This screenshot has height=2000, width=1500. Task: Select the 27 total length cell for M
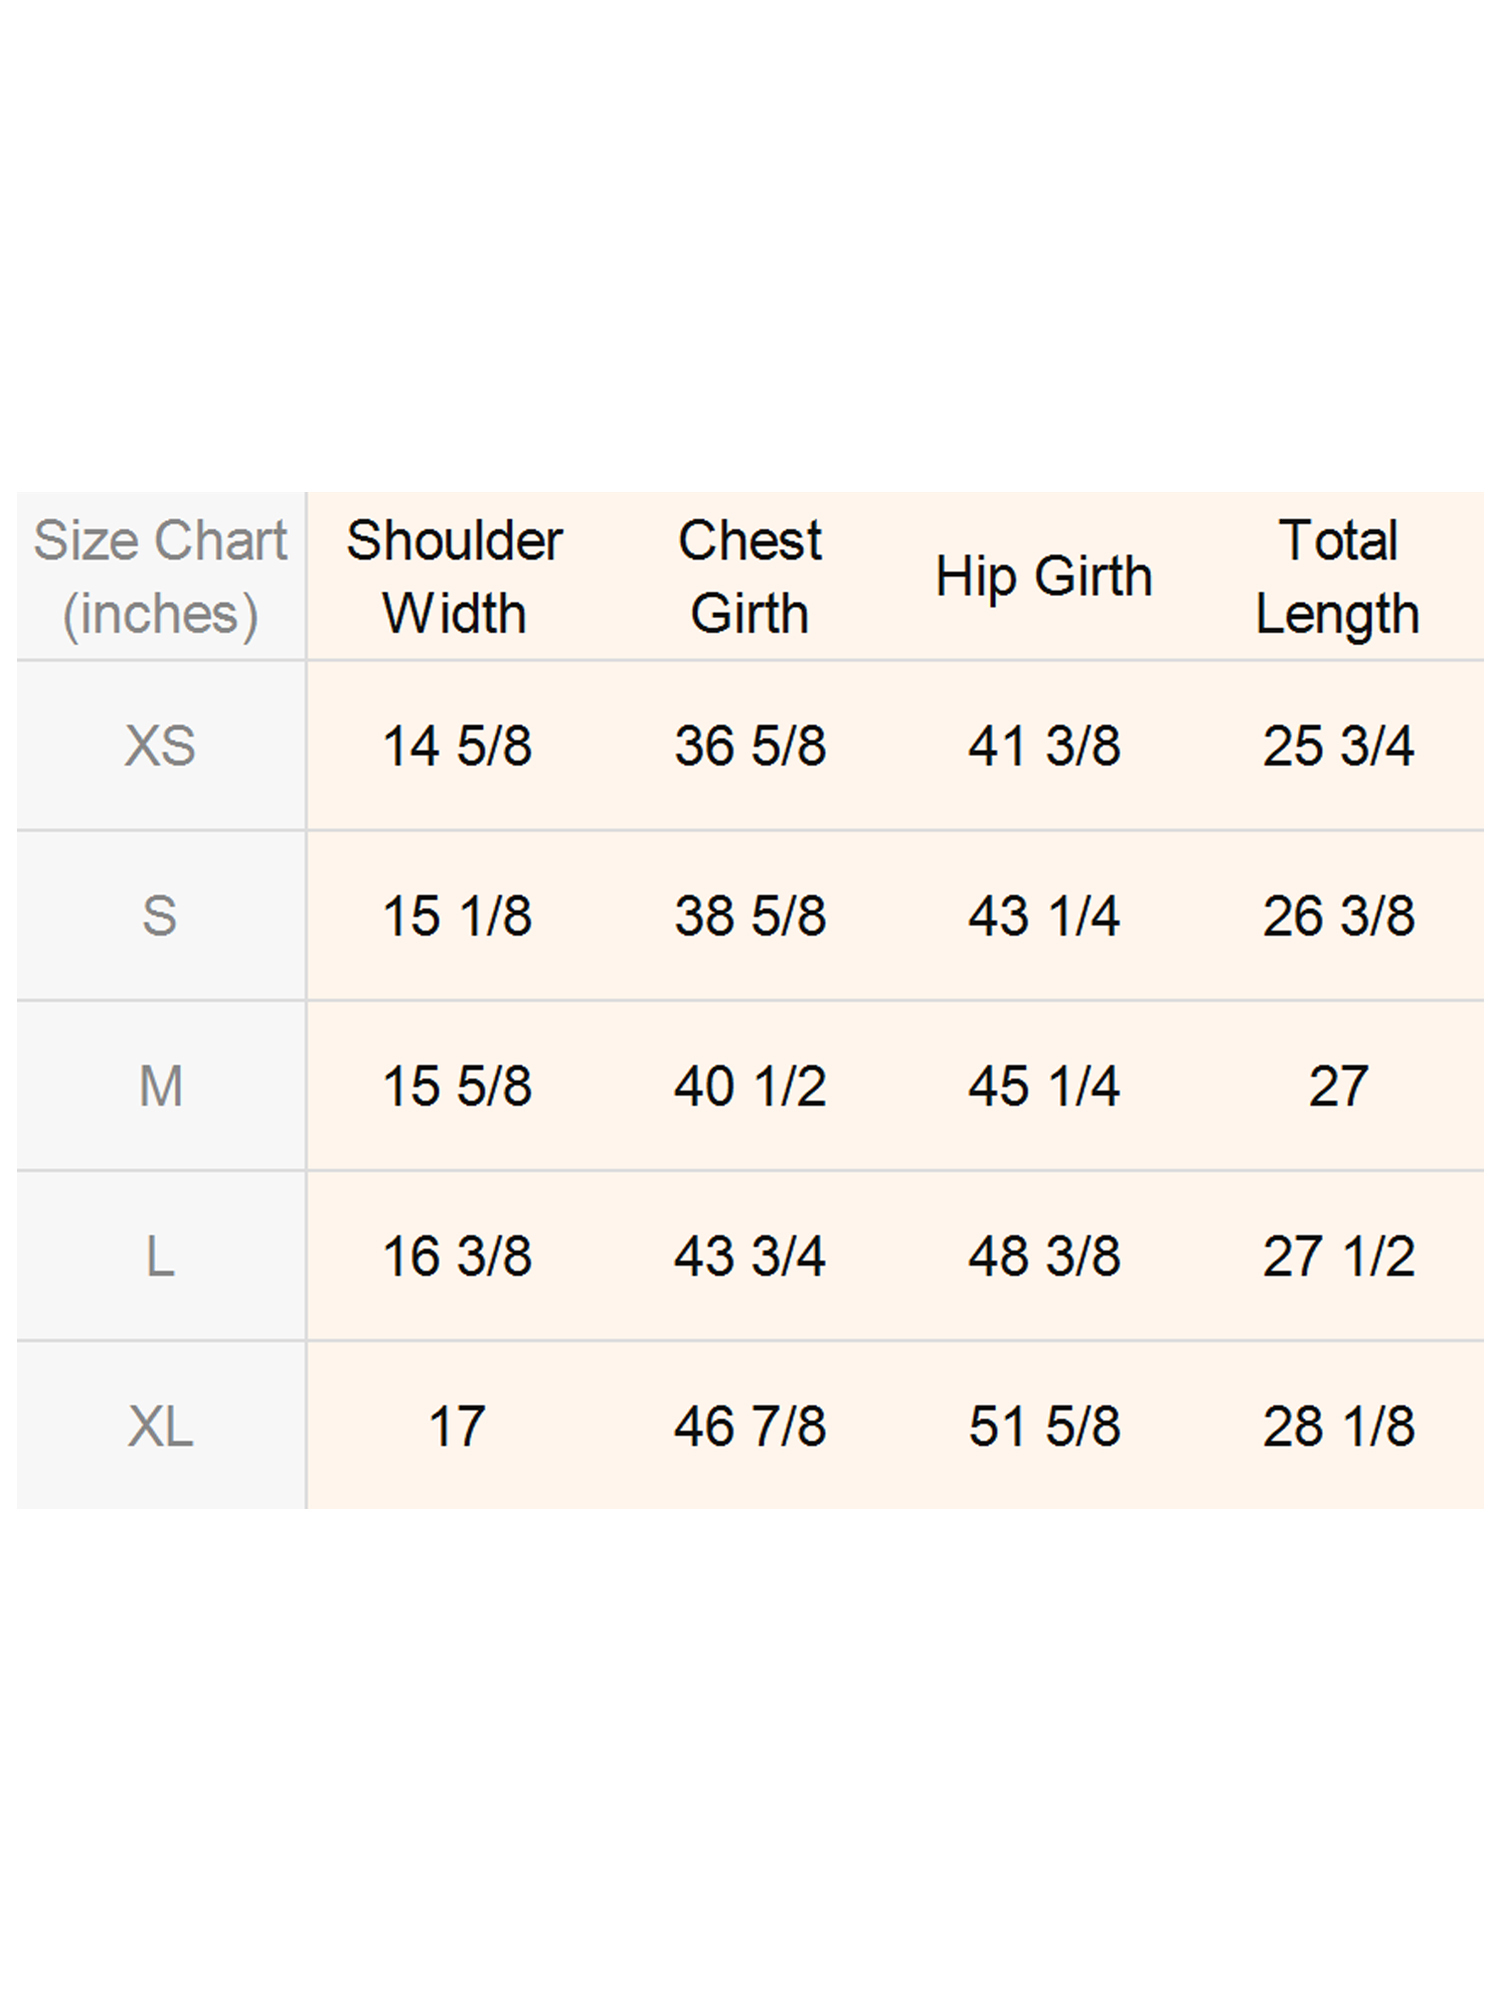pyautogui.click(x=1338, y=1086)
